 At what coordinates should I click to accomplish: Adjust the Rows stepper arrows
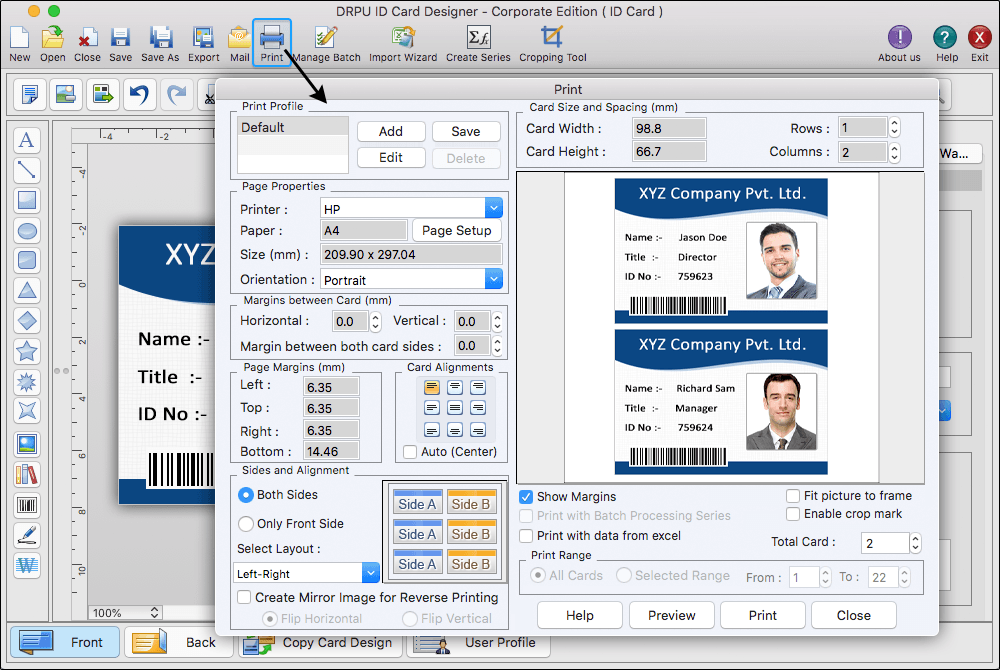(x=894, y=127)
